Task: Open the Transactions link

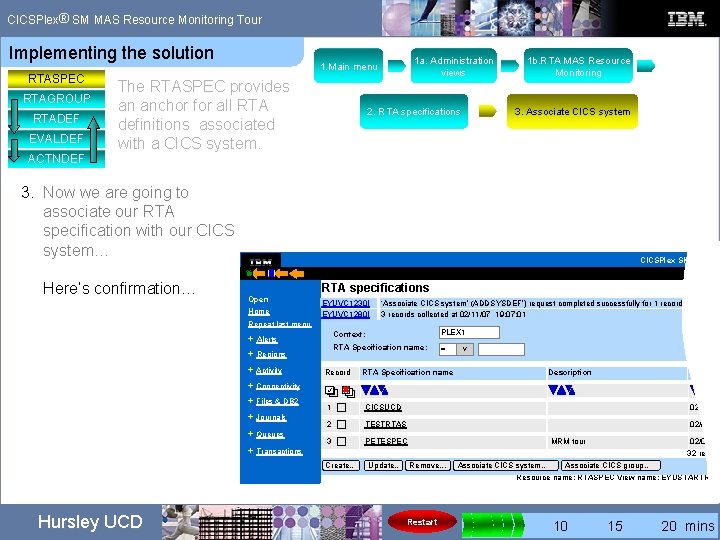Action: (x=279, y=451)
